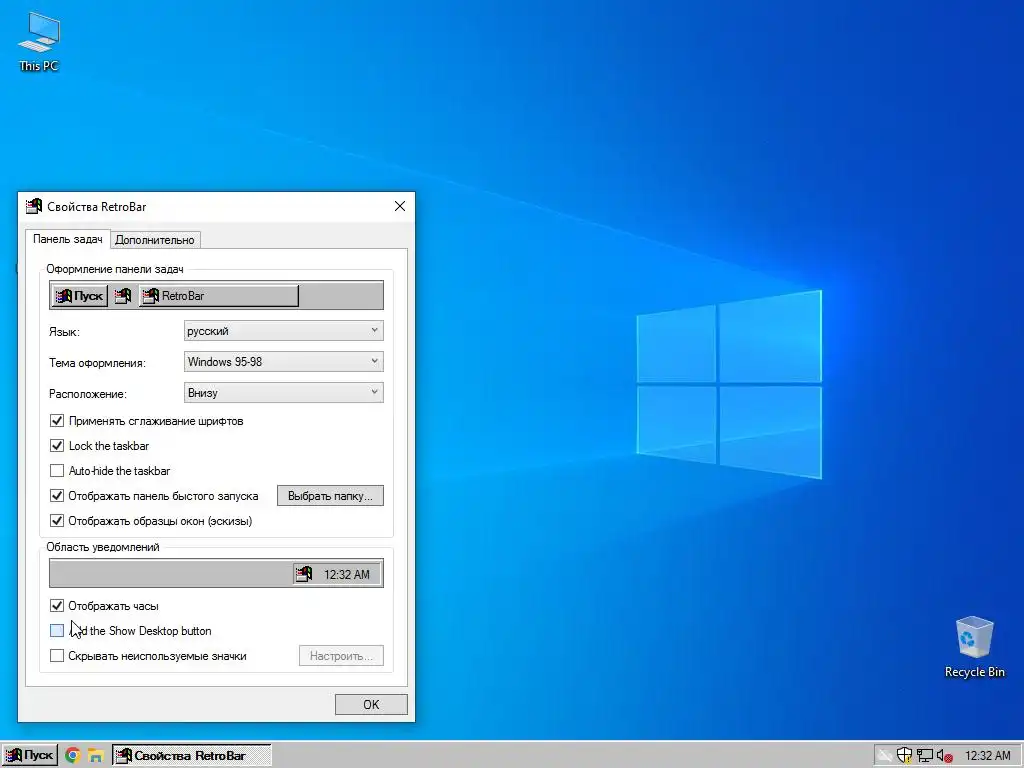Click the Область уведомлений group label

103,547
